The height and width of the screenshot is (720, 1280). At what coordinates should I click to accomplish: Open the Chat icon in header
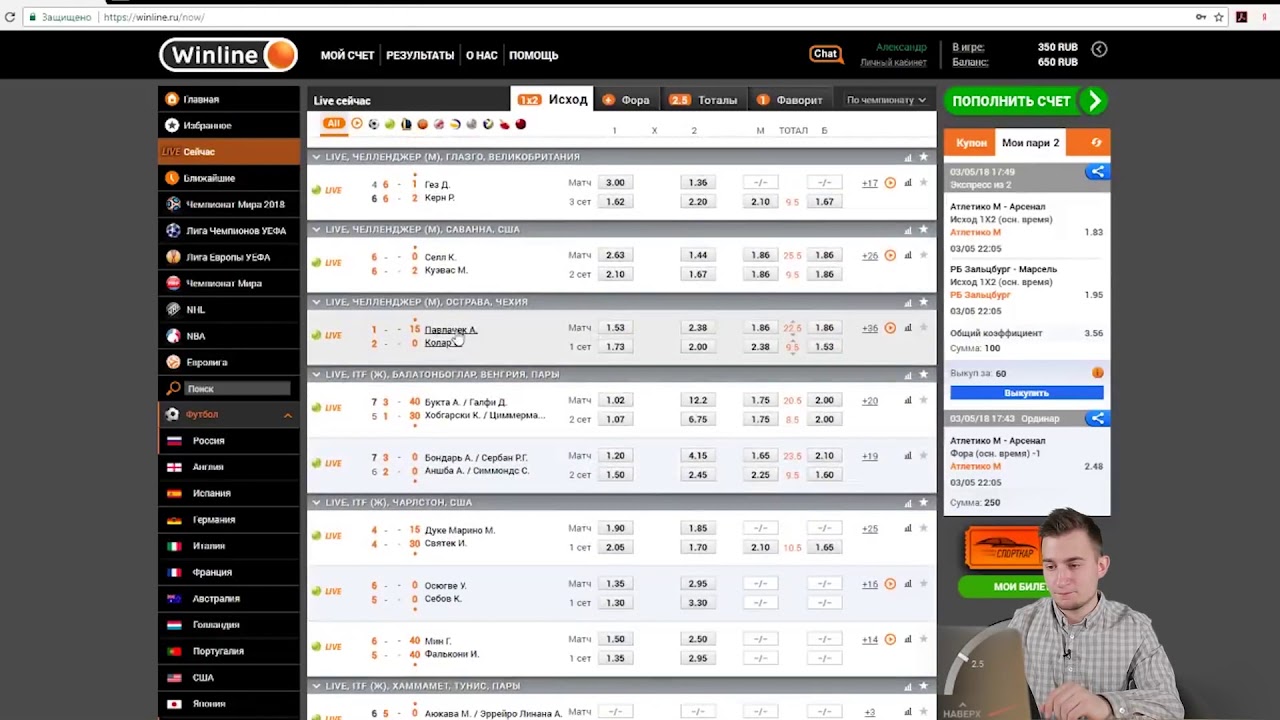[x=825, y=54]
